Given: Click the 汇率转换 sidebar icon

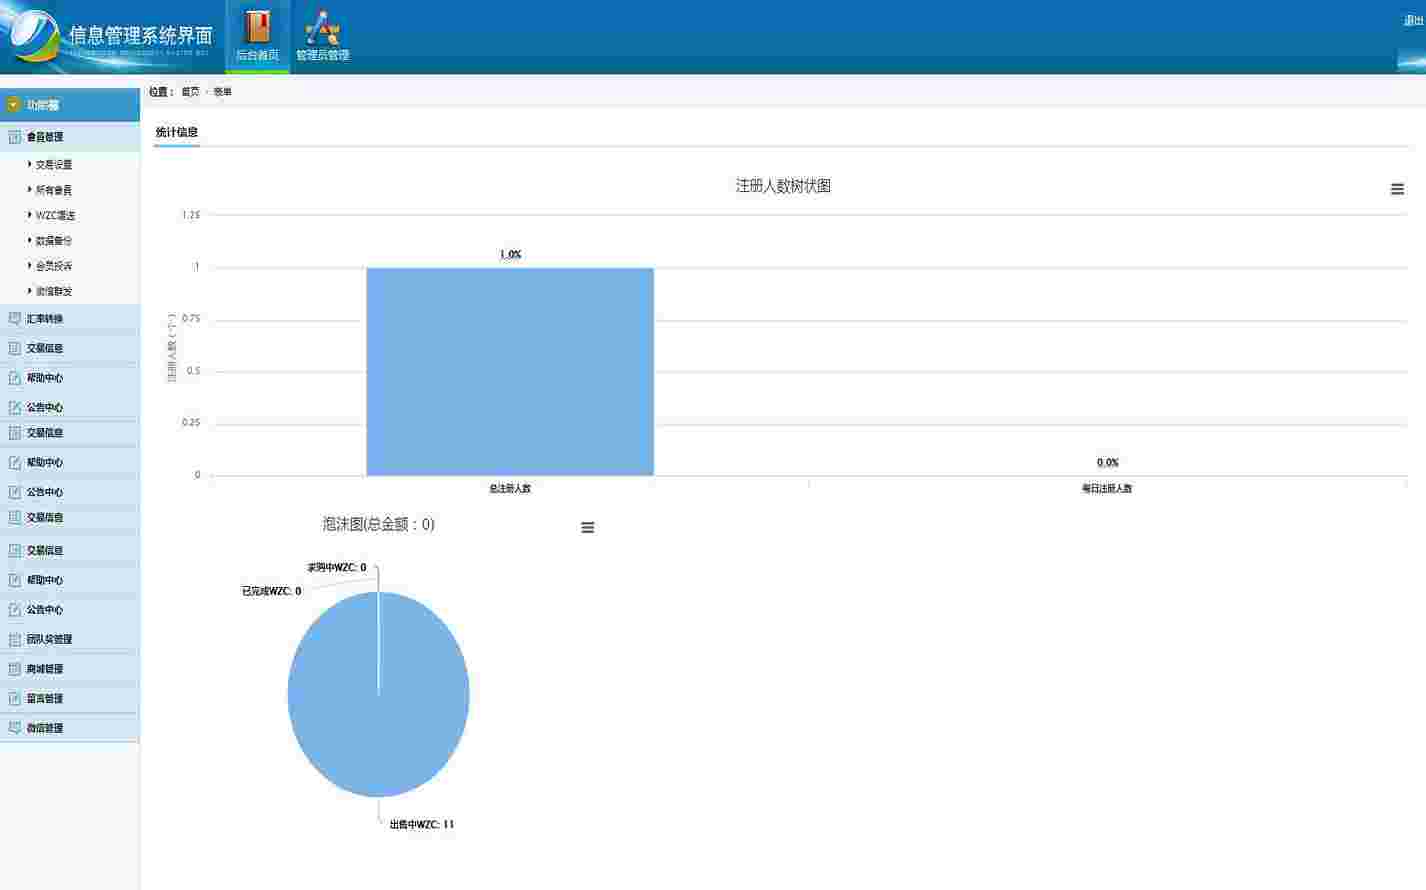Looking at the screenshot, I should (x=15, y=319).
